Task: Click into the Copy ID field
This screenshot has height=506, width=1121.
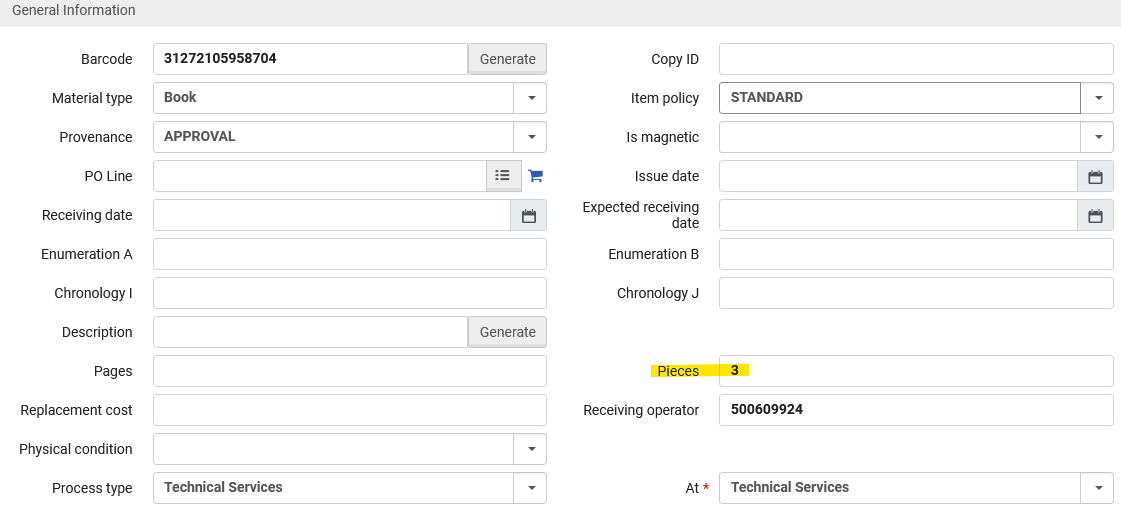Action: click(x=915, y=59)
